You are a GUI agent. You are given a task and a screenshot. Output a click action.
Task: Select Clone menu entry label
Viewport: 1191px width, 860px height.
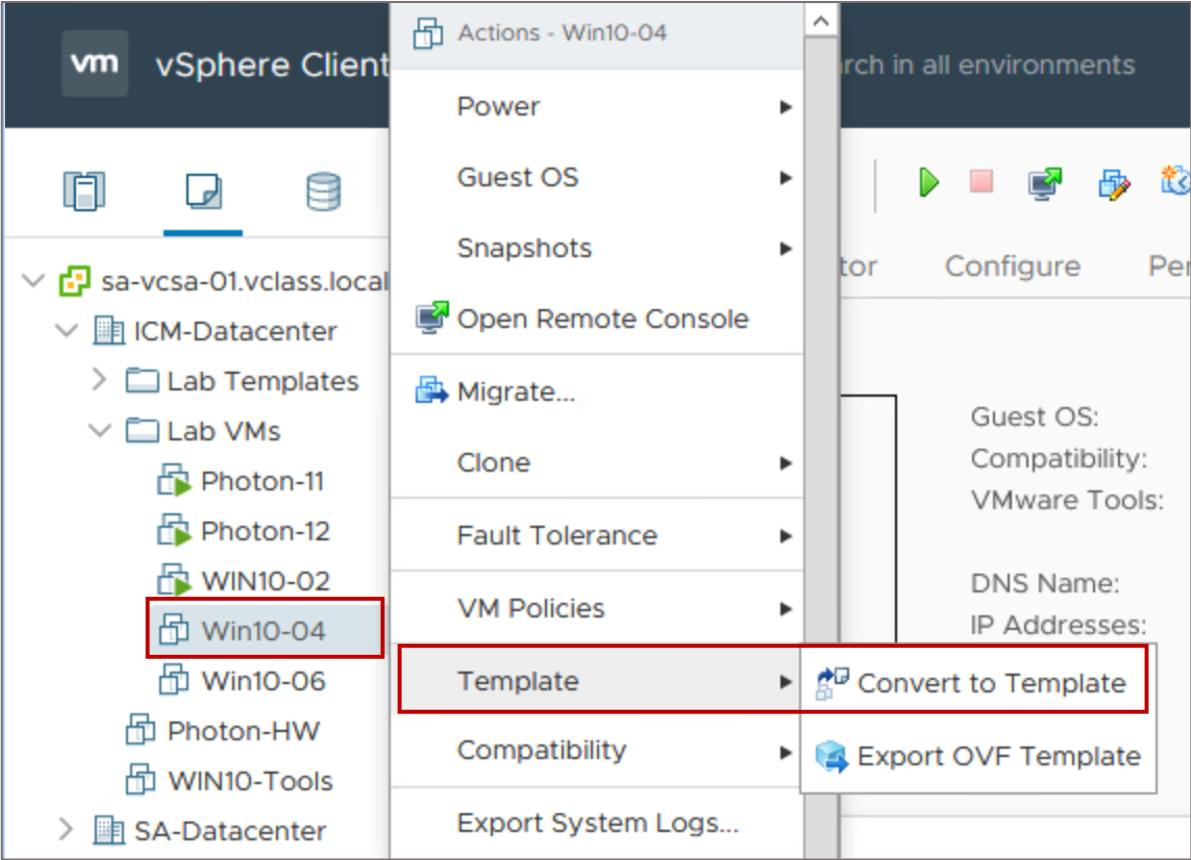(494, 463)
